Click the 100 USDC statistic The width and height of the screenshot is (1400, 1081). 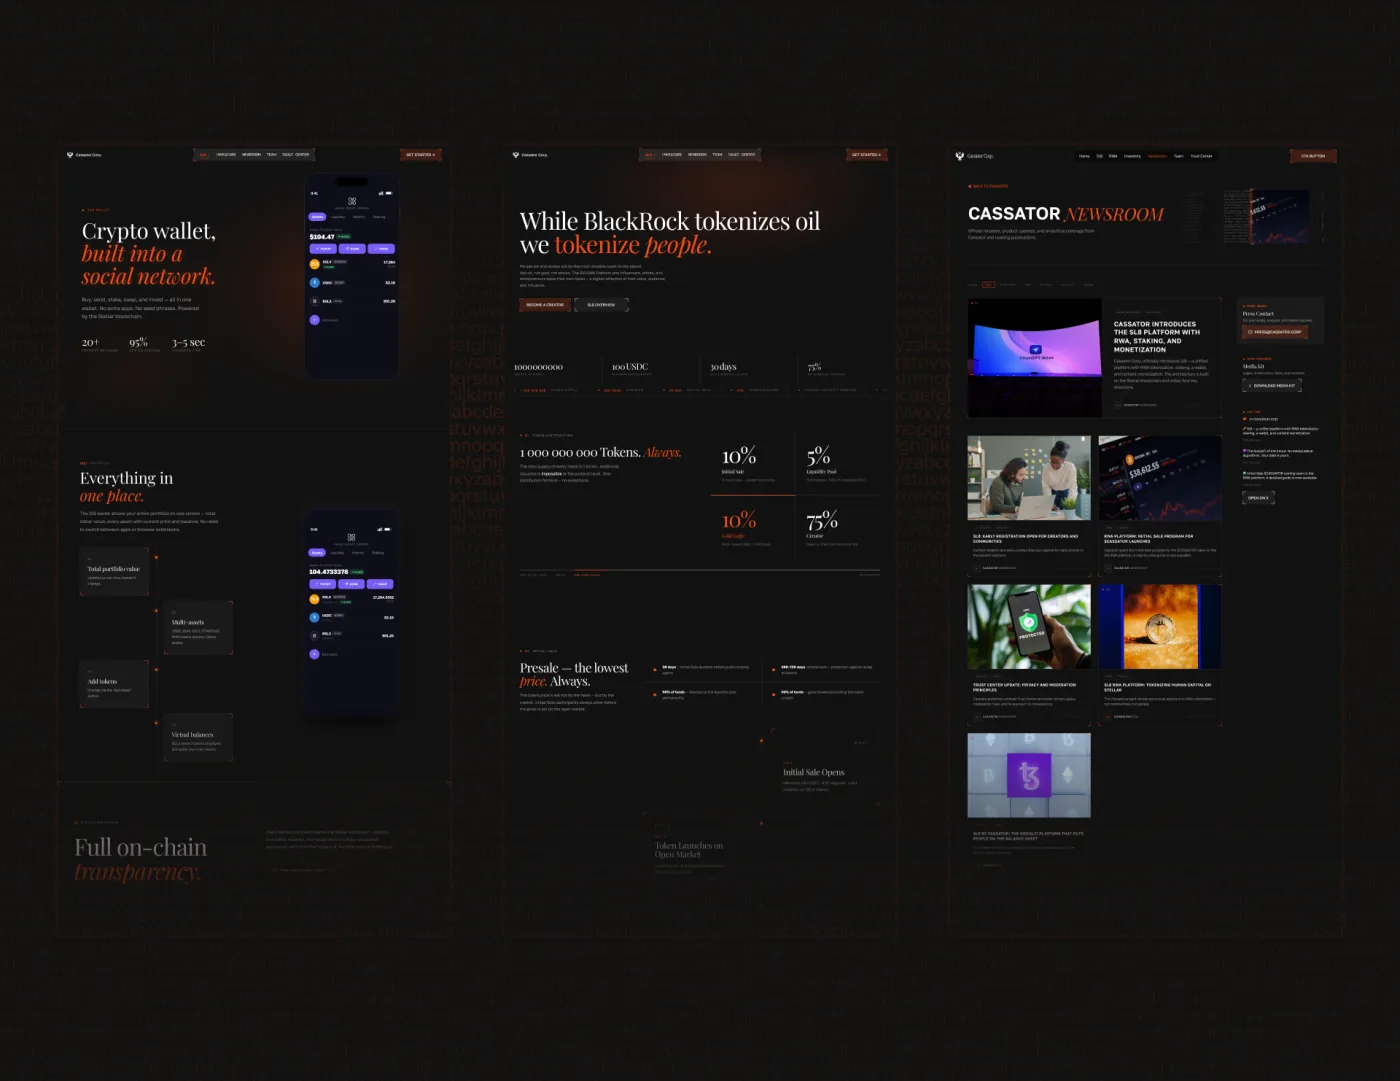(x=630, y=367)
